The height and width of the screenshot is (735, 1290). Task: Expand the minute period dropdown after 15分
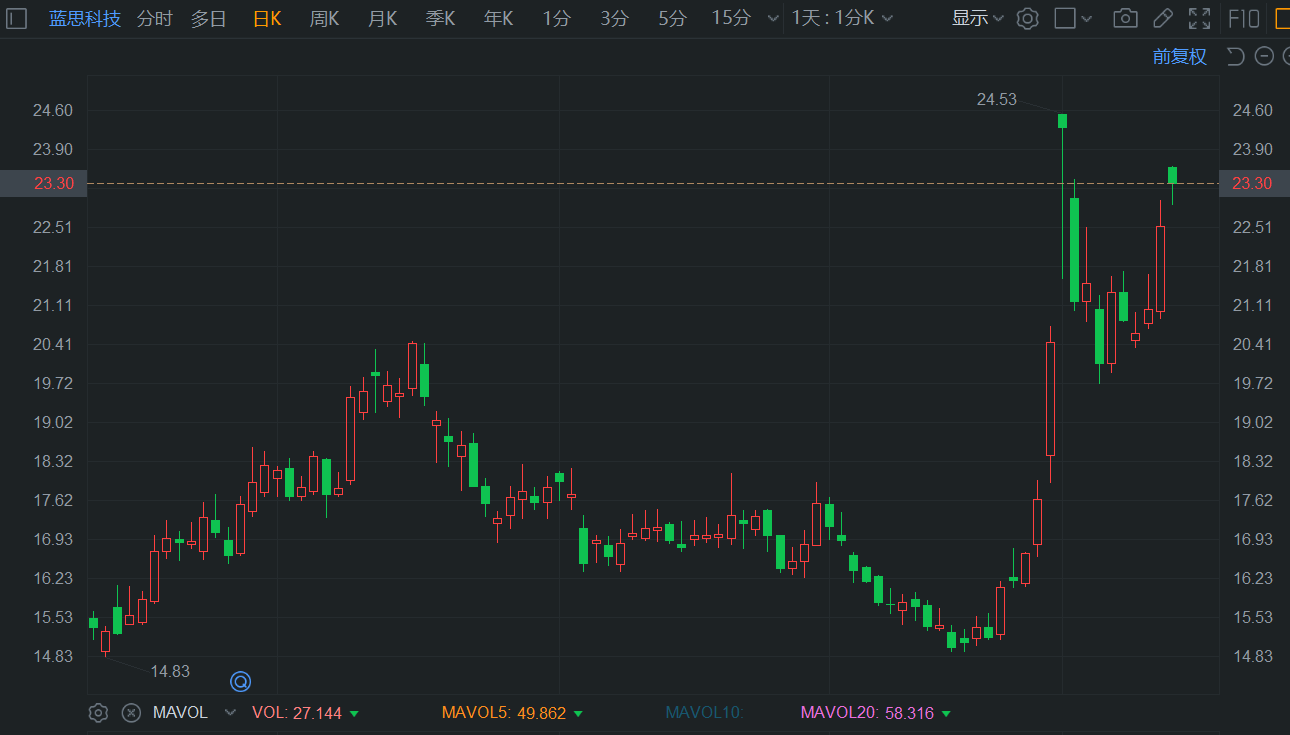pos(771,18)
